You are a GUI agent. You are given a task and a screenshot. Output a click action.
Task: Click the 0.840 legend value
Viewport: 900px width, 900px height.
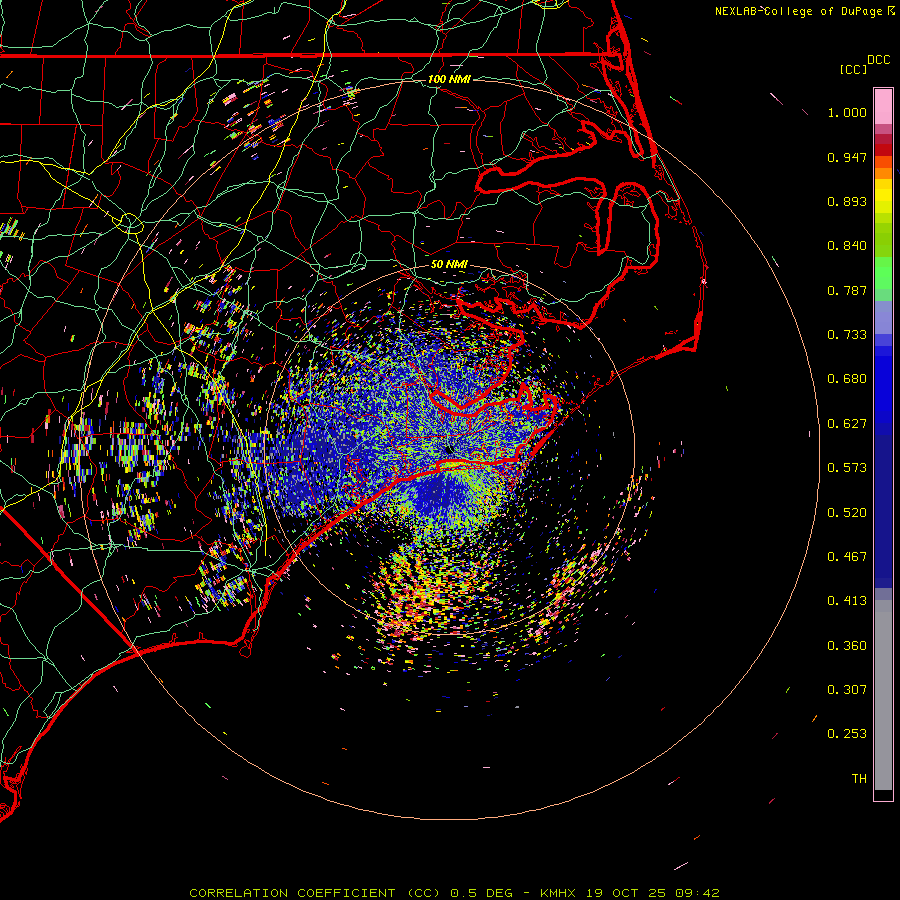tap(847, 246)
